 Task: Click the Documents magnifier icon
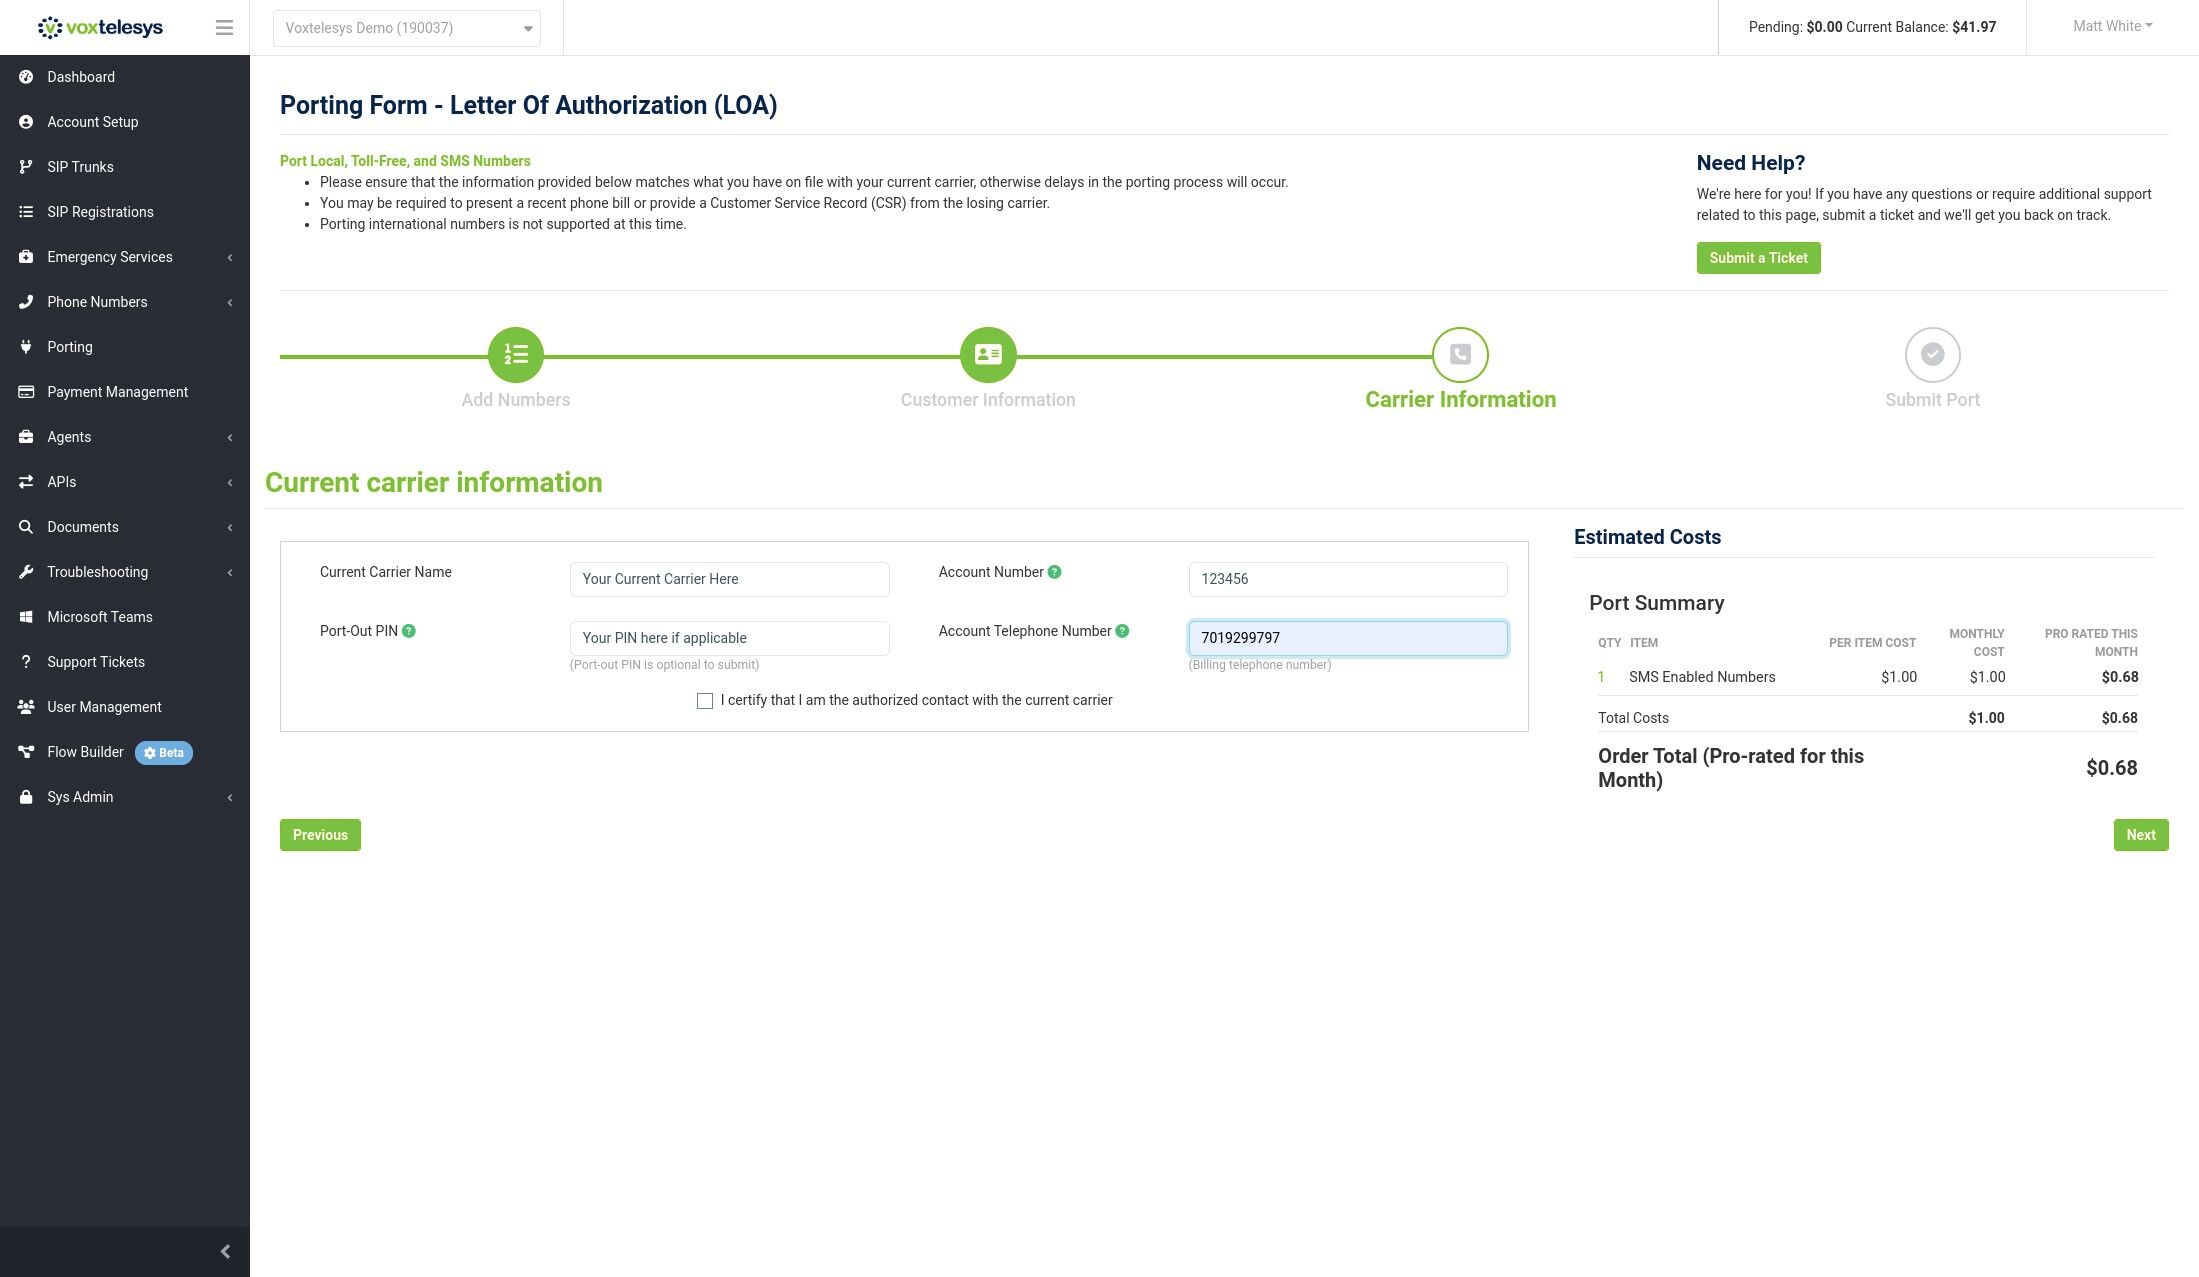[x=26, y=527]
